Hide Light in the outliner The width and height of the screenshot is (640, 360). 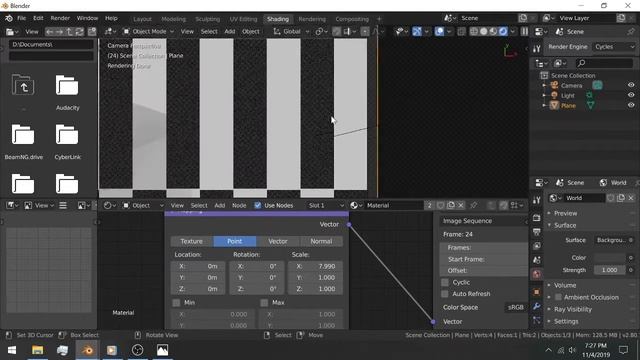click(x=631, y=95)
